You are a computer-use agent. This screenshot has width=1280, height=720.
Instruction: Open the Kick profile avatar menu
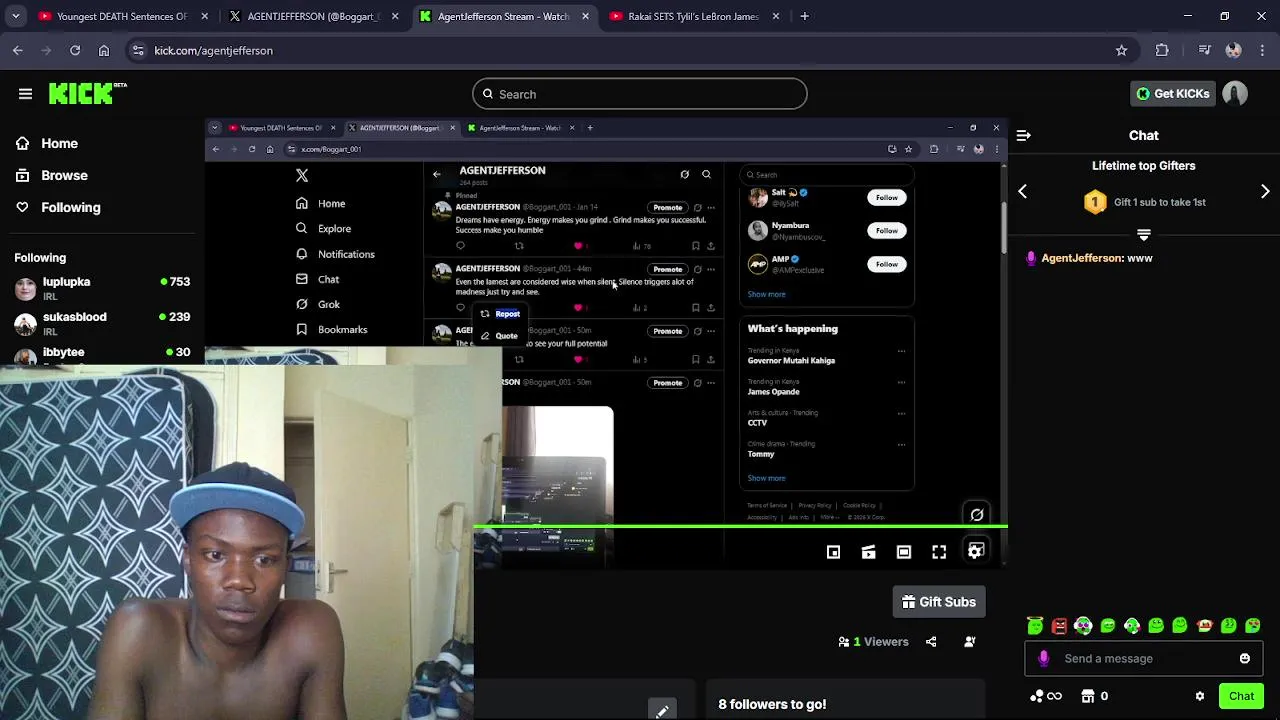click(1235, 94)
